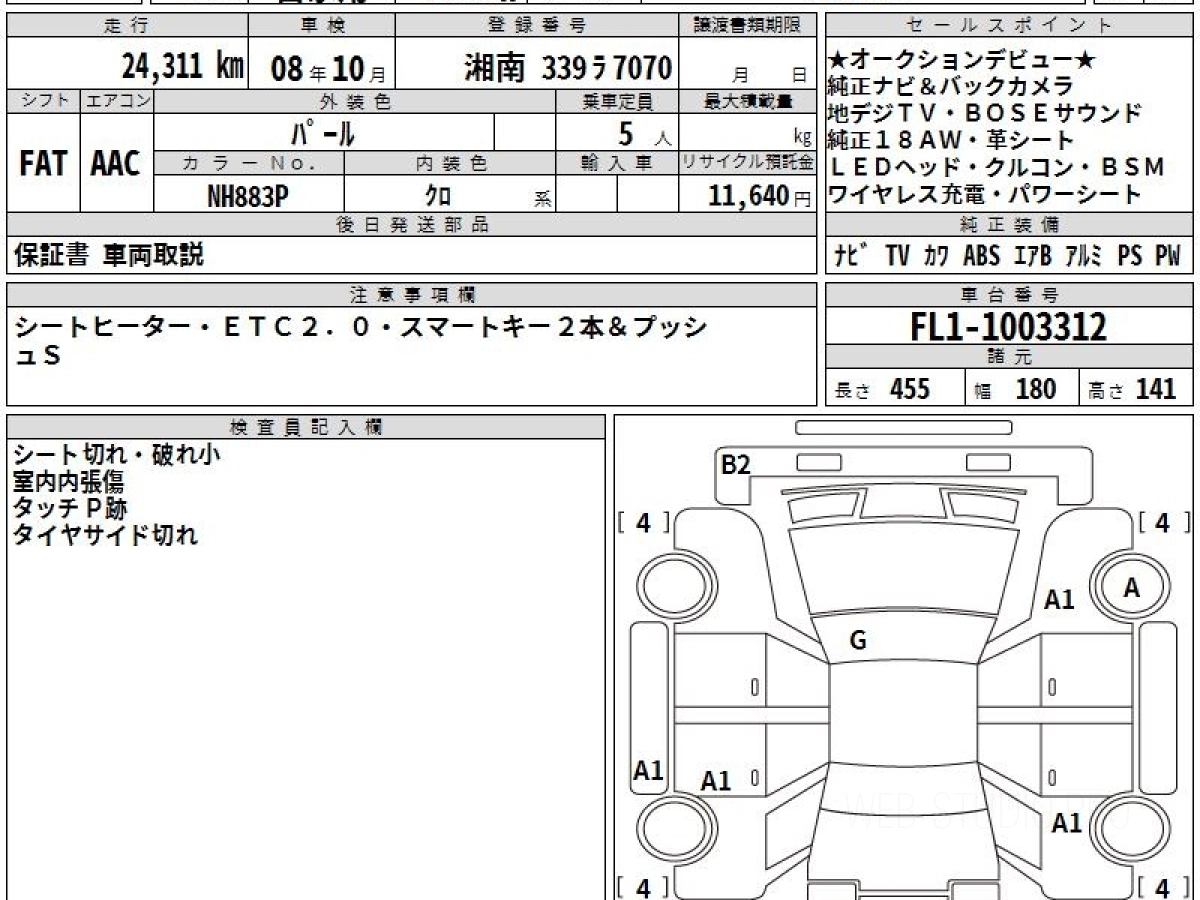Select inspector note タイヤサイド切れ
Image resolution: width=1200 pixels, height=900 pixels.
[105, 535]
